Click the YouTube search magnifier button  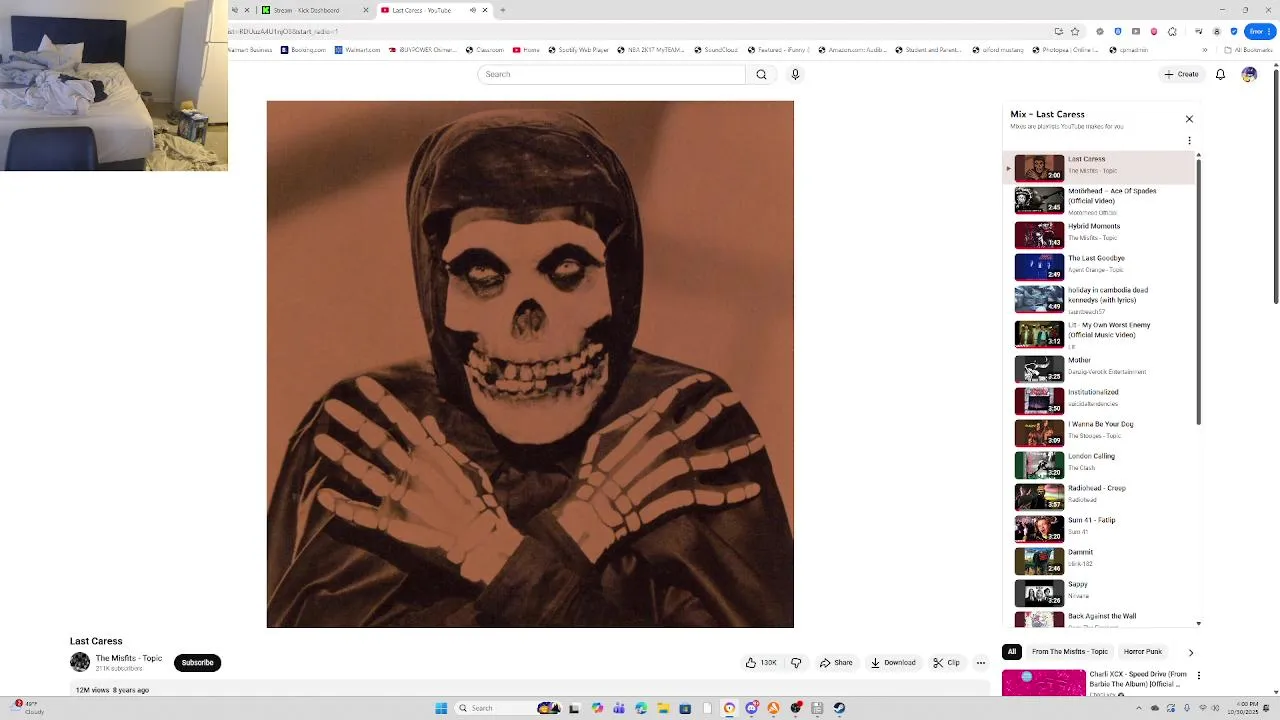(x=761, y=74)
